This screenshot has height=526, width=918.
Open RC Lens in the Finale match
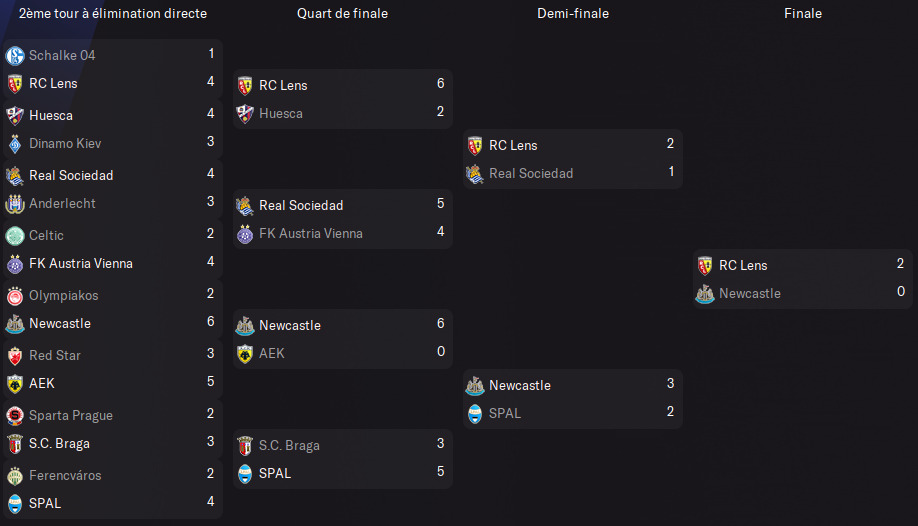(x=743, y=265)
